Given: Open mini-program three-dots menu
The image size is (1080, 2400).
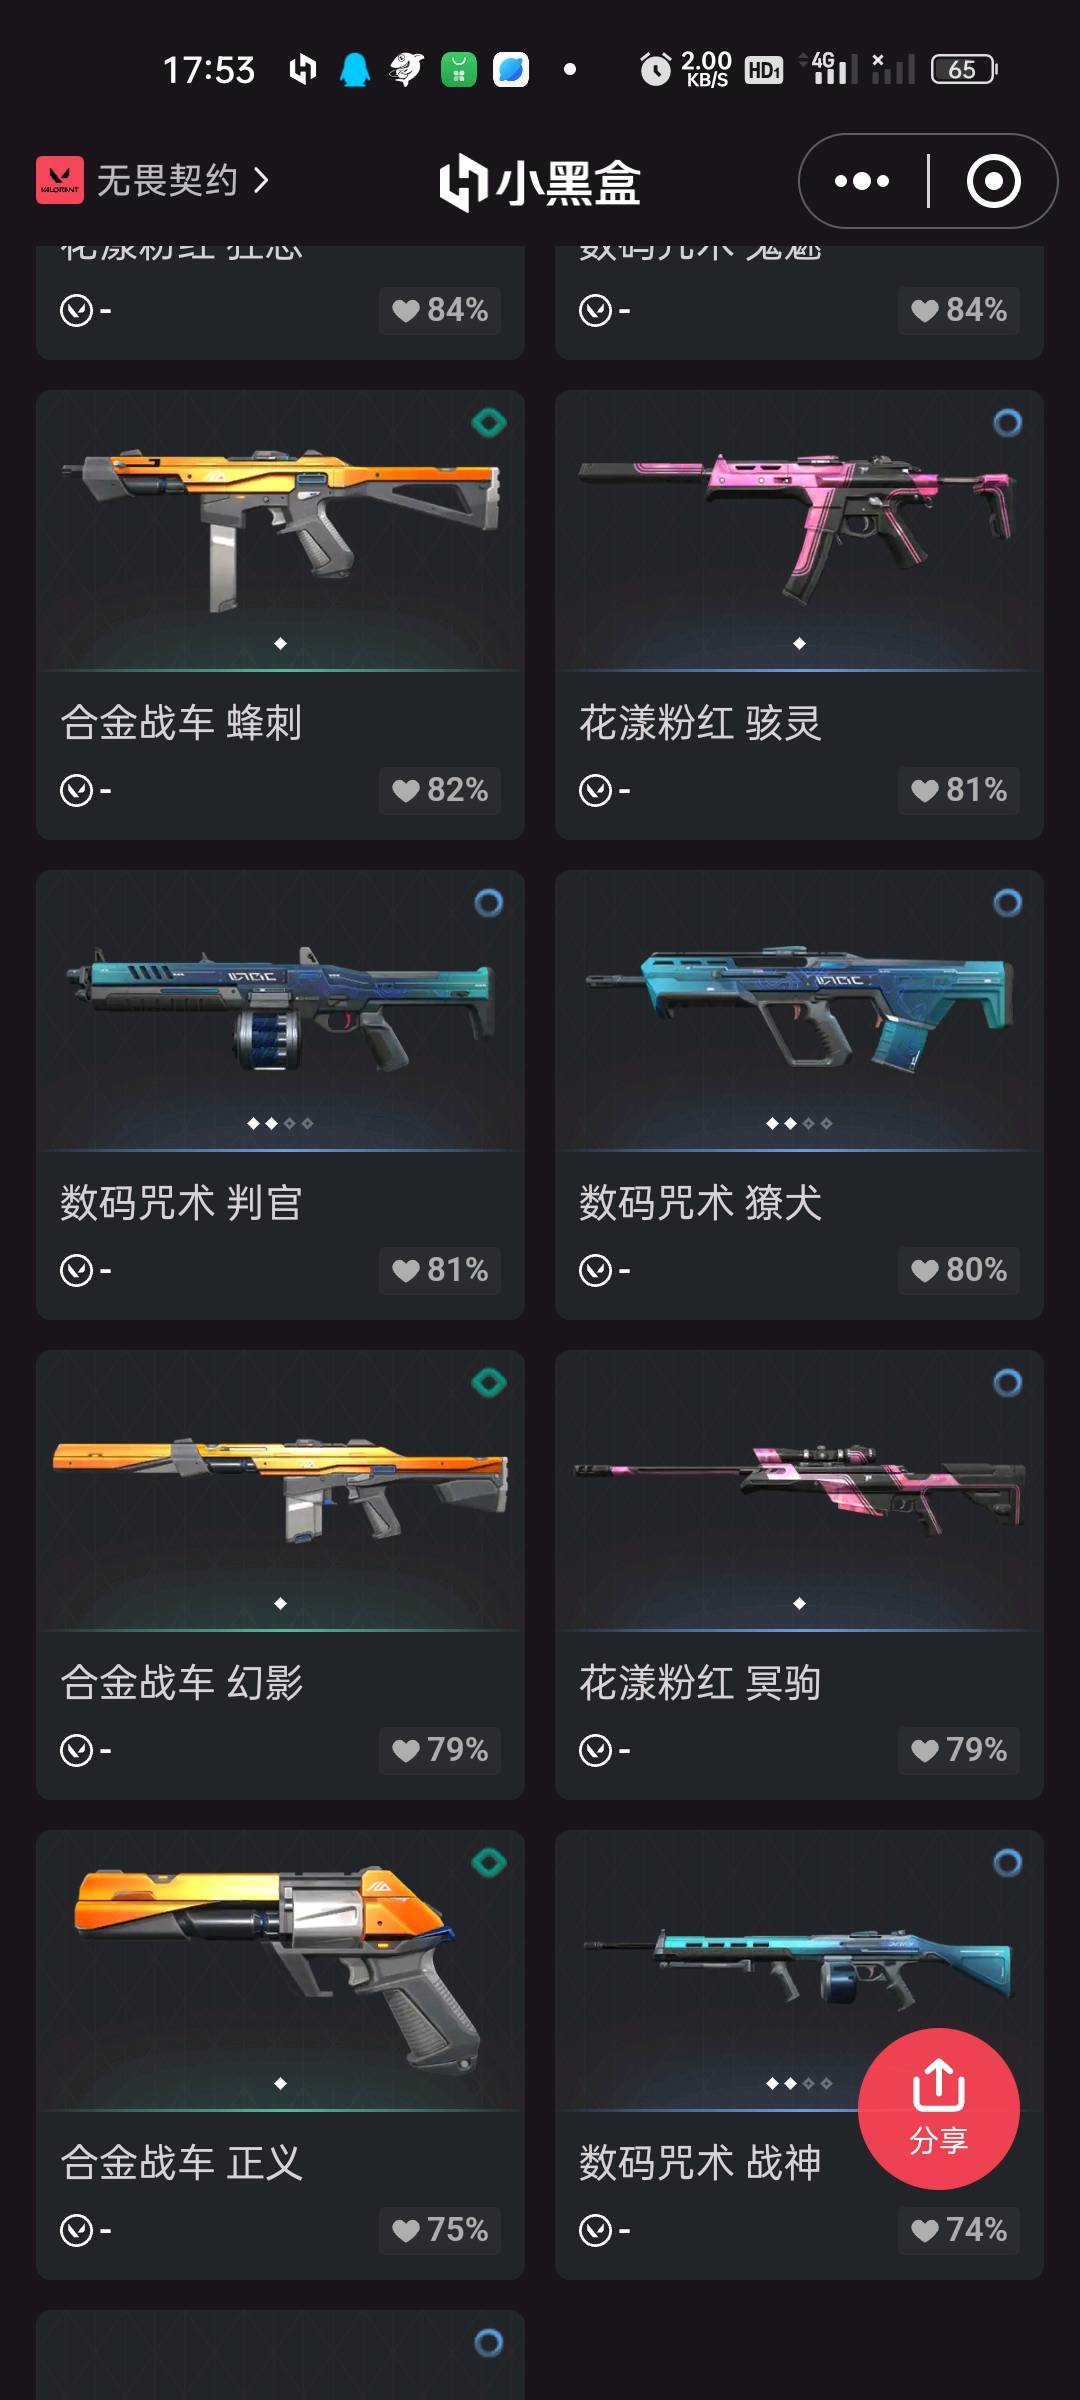Looking at the screenshot, I should tap(862, 181).
